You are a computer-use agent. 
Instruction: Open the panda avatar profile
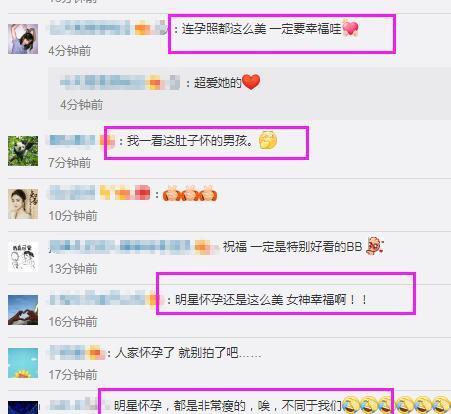pyautogui.click(x=23, y=151)
